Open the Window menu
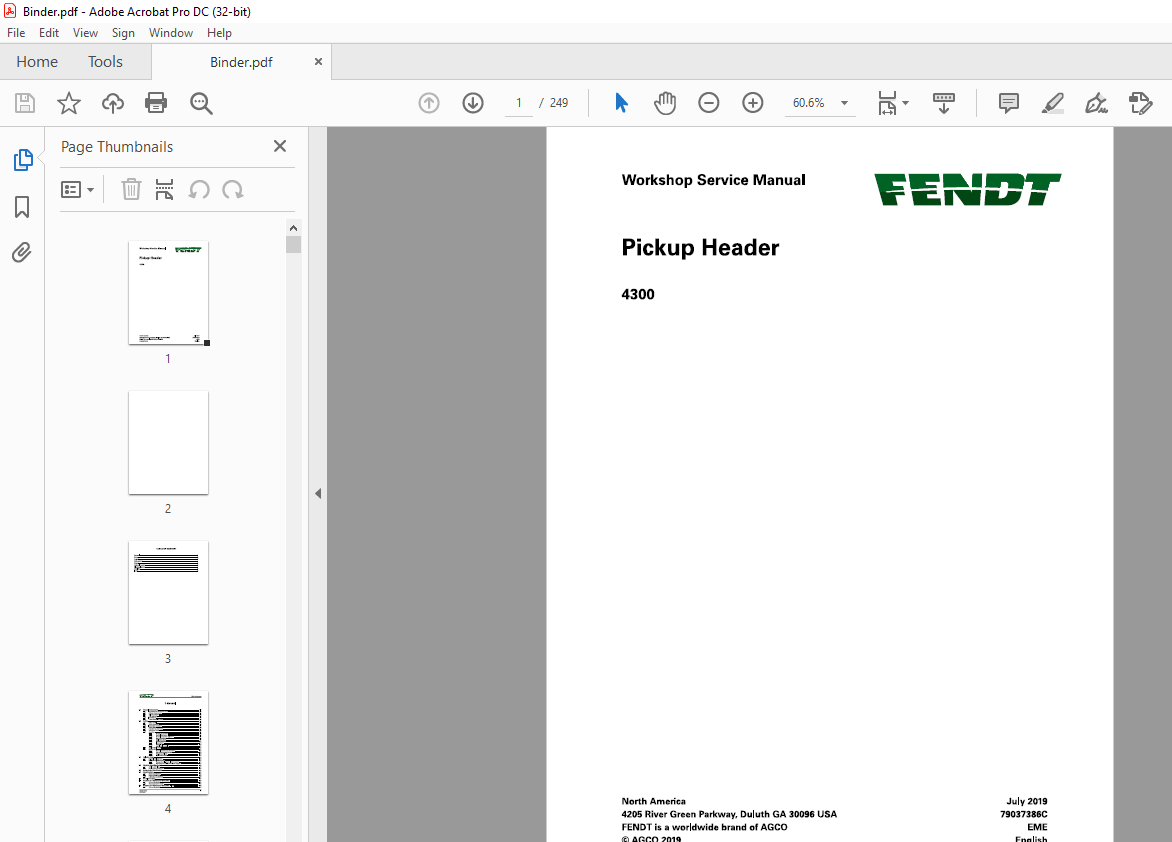Viewport: 1172px width, 842px height. (x=170, y=33)
